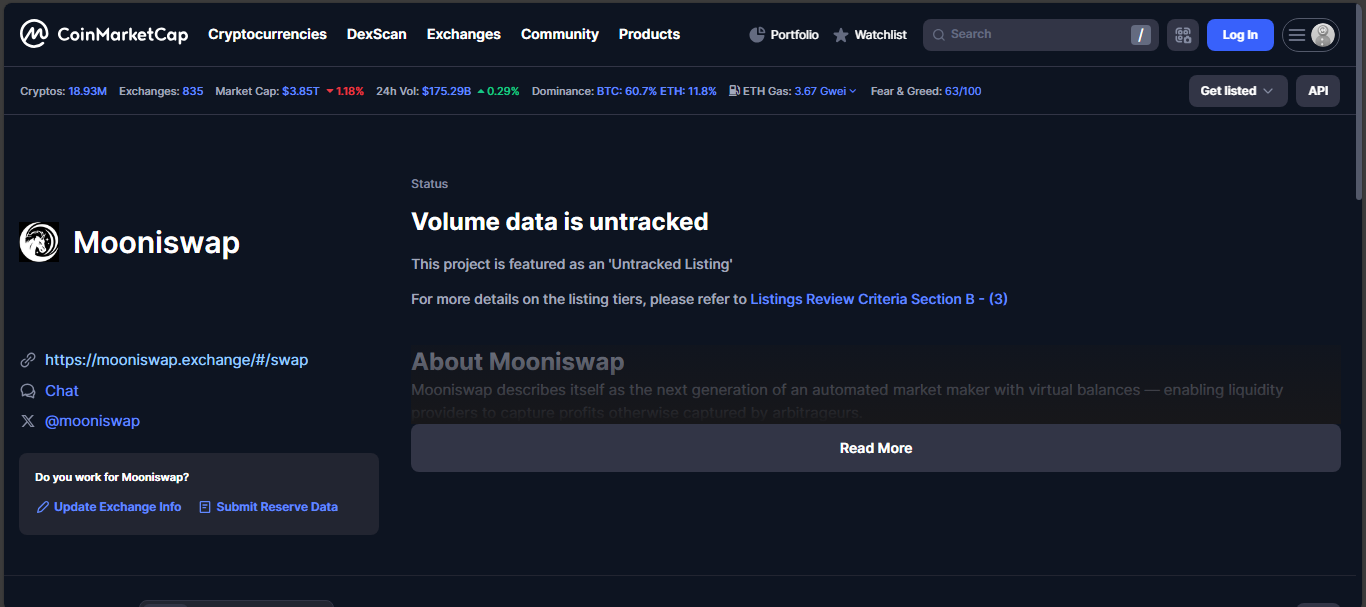Select the slash shortcut key in search
Viewport: 1366px width, 607px height.
tap(1141, 35)
